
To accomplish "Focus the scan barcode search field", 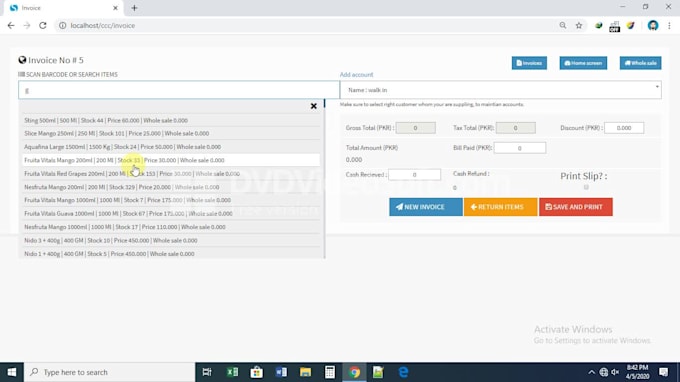I will (x=179, y=90).
